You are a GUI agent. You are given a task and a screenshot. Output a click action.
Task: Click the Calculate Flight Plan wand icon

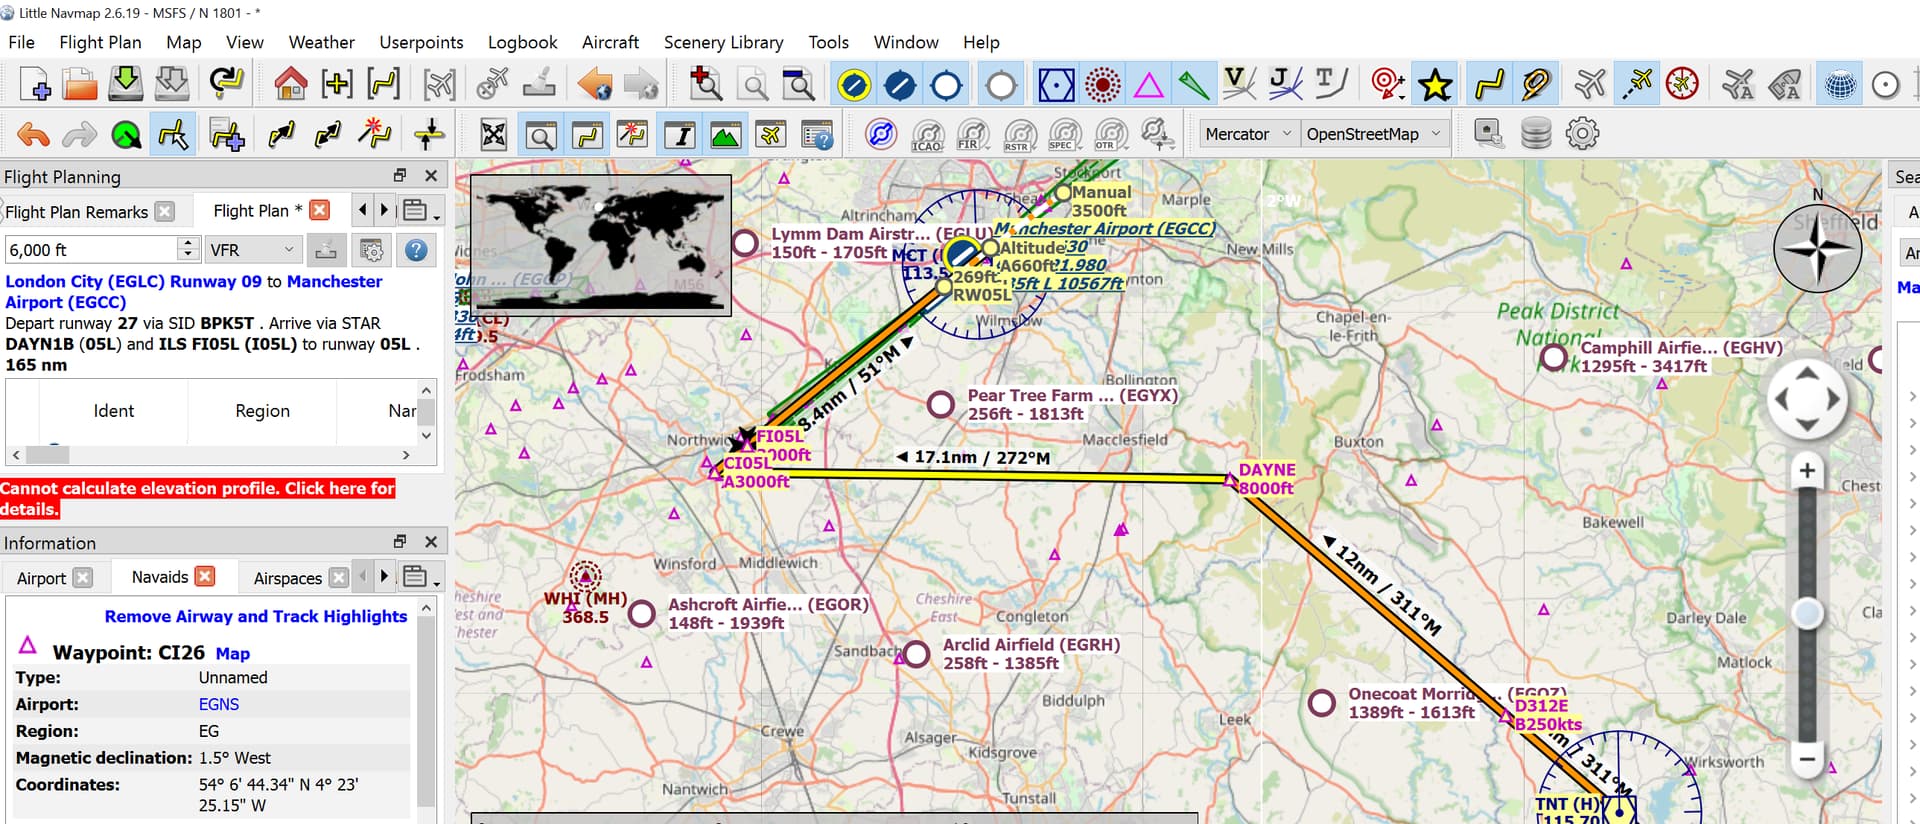click(374, 134)
